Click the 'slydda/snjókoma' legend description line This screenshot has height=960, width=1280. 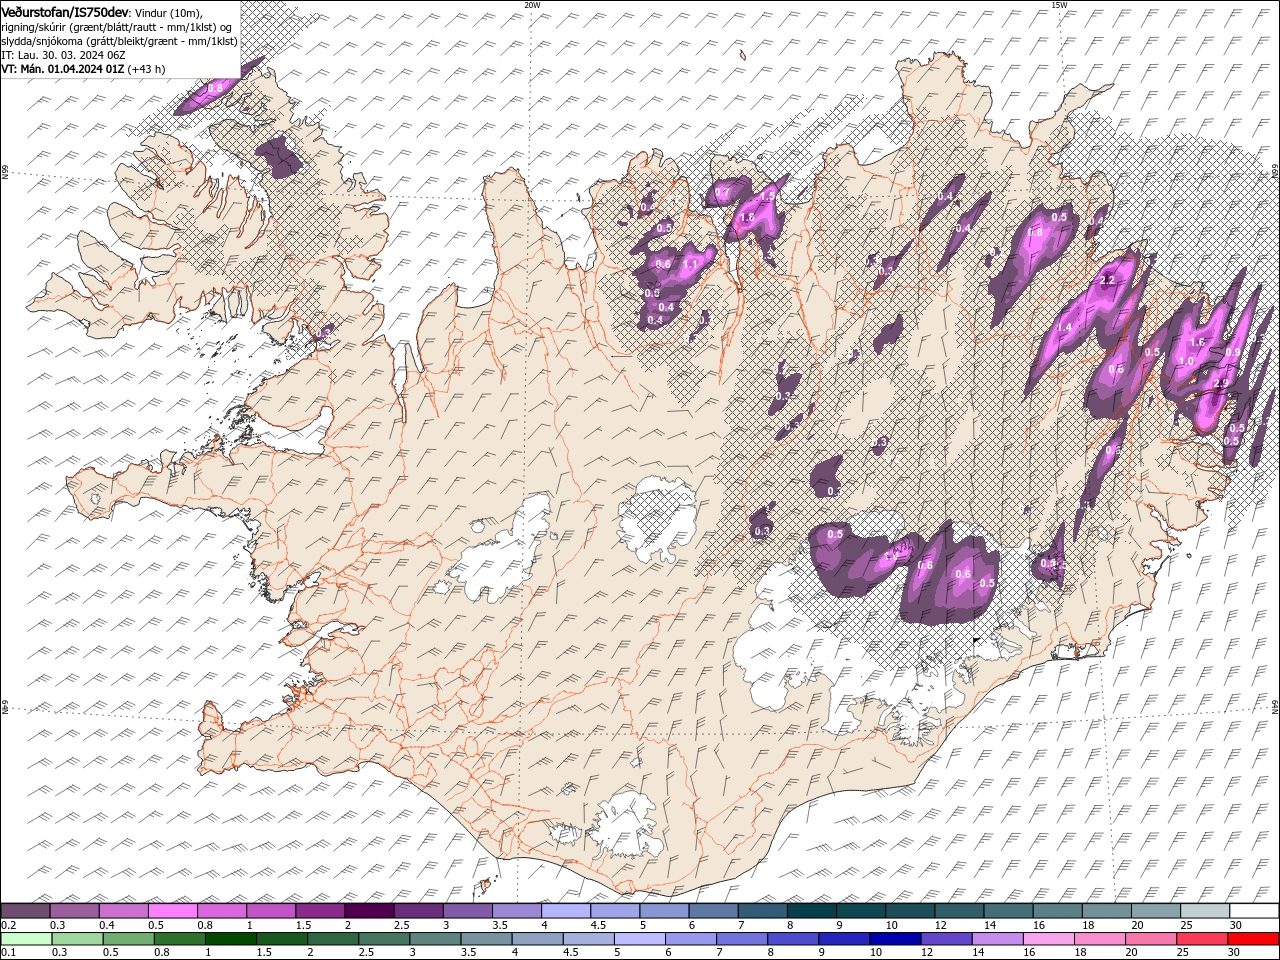pos(120,41)
